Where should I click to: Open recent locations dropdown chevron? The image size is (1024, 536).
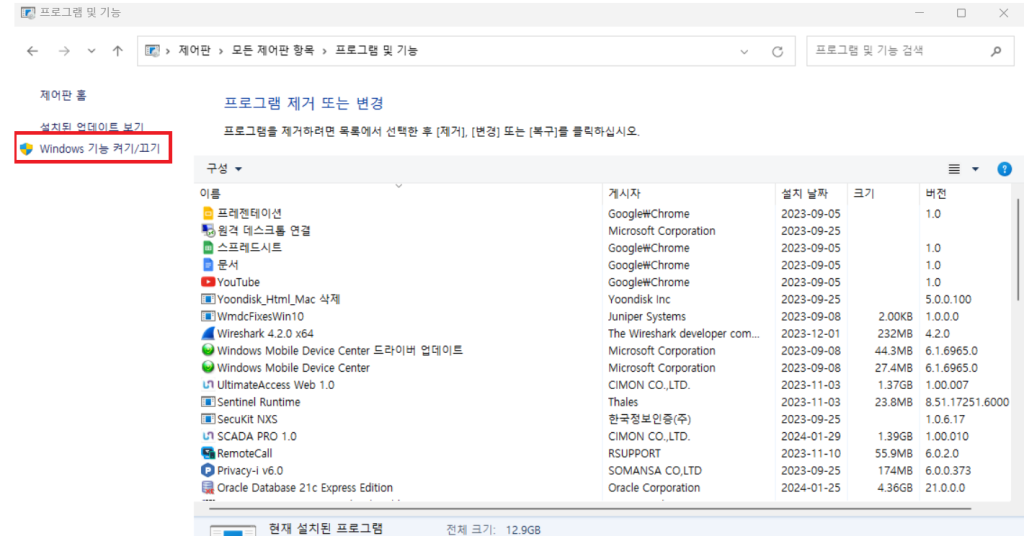pyautogui.click(x=91, y=51)
